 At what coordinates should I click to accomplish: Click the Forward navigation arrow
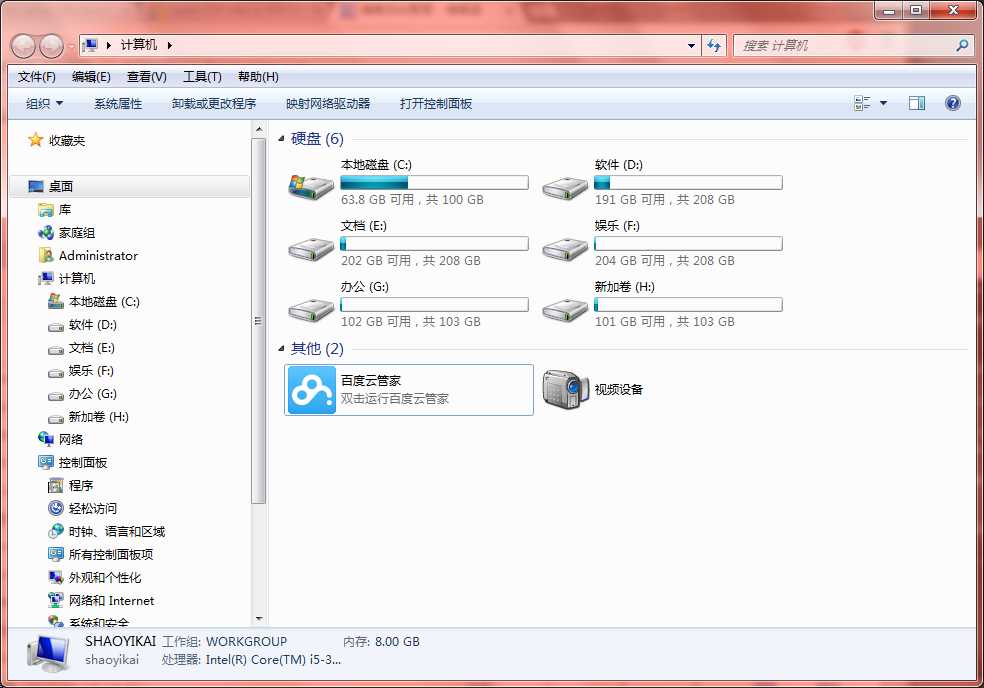[51, 46]
